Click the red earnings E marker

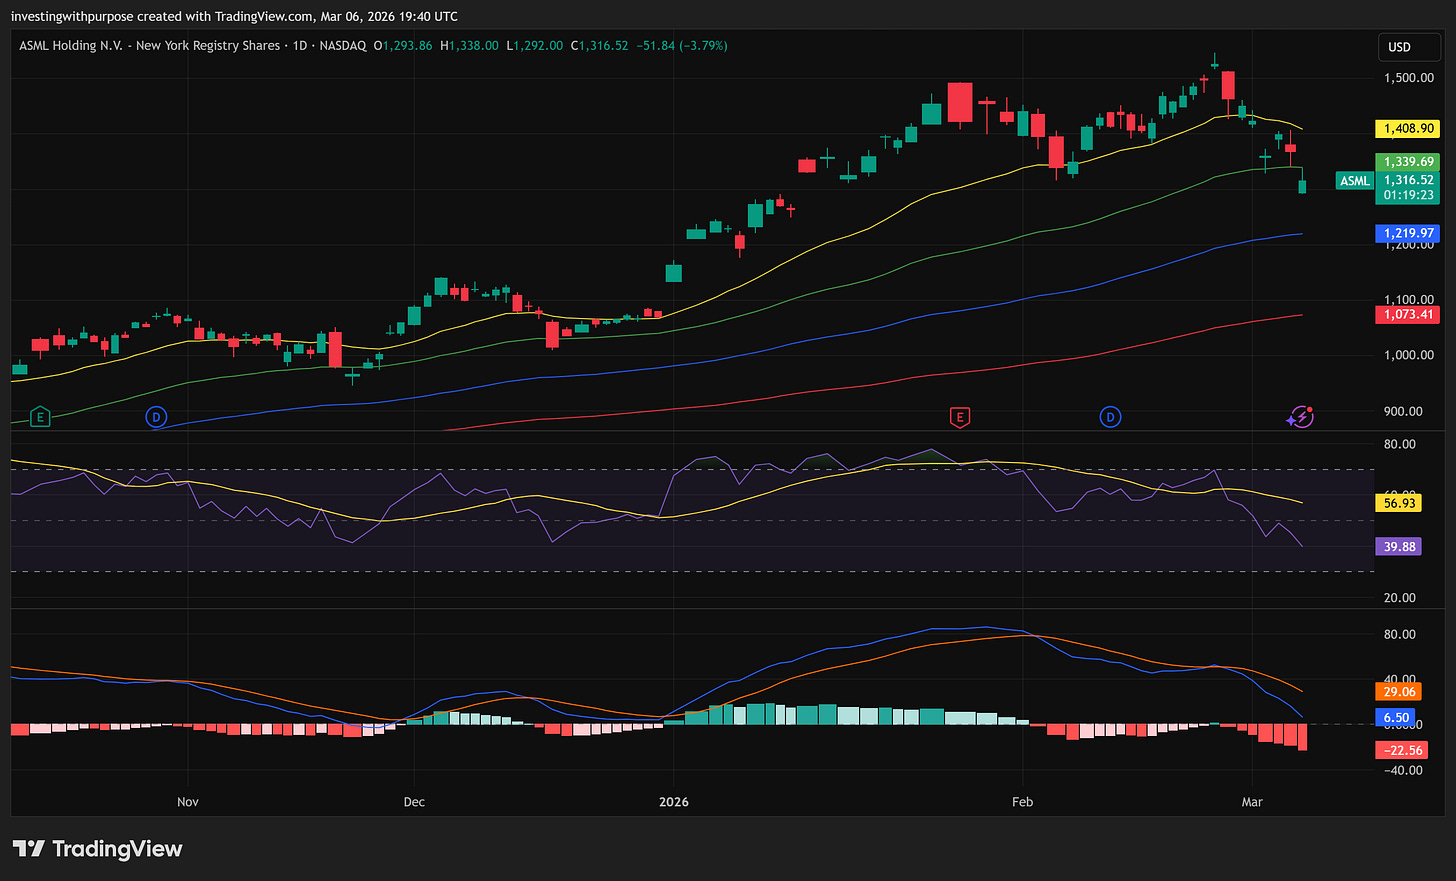959,417
